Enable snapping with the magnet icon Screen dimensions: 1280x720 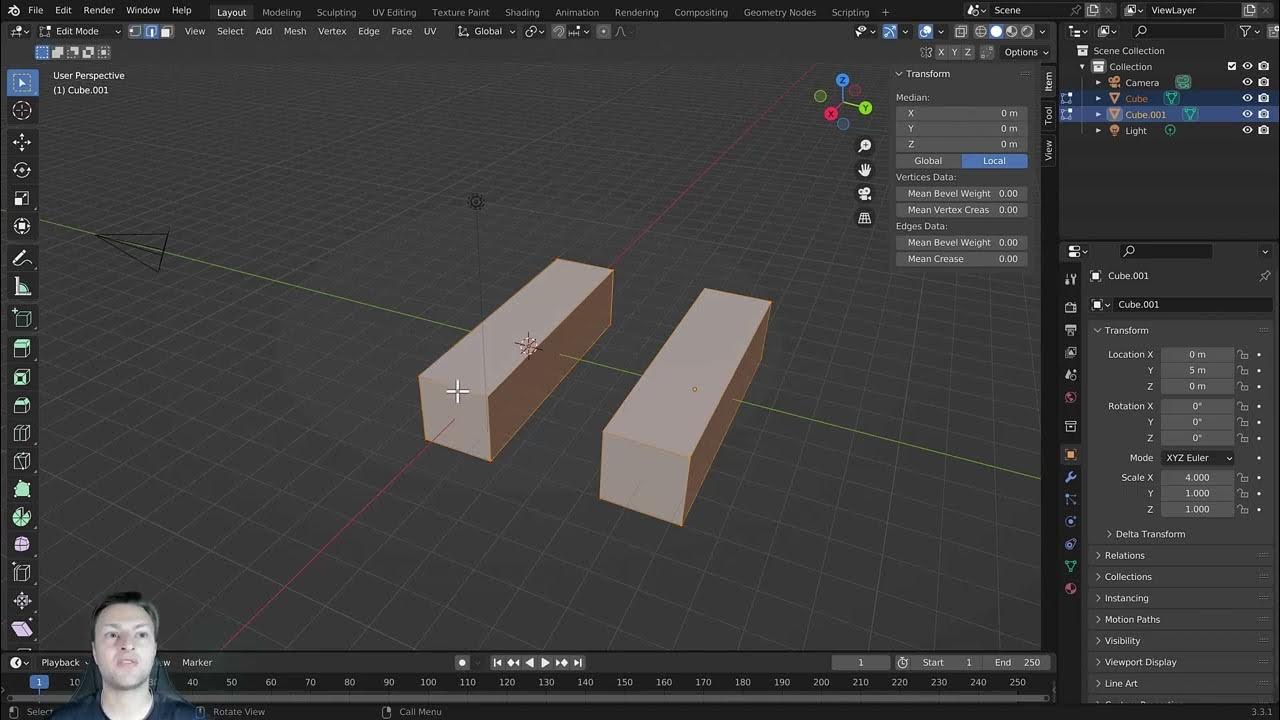point(556,31)
